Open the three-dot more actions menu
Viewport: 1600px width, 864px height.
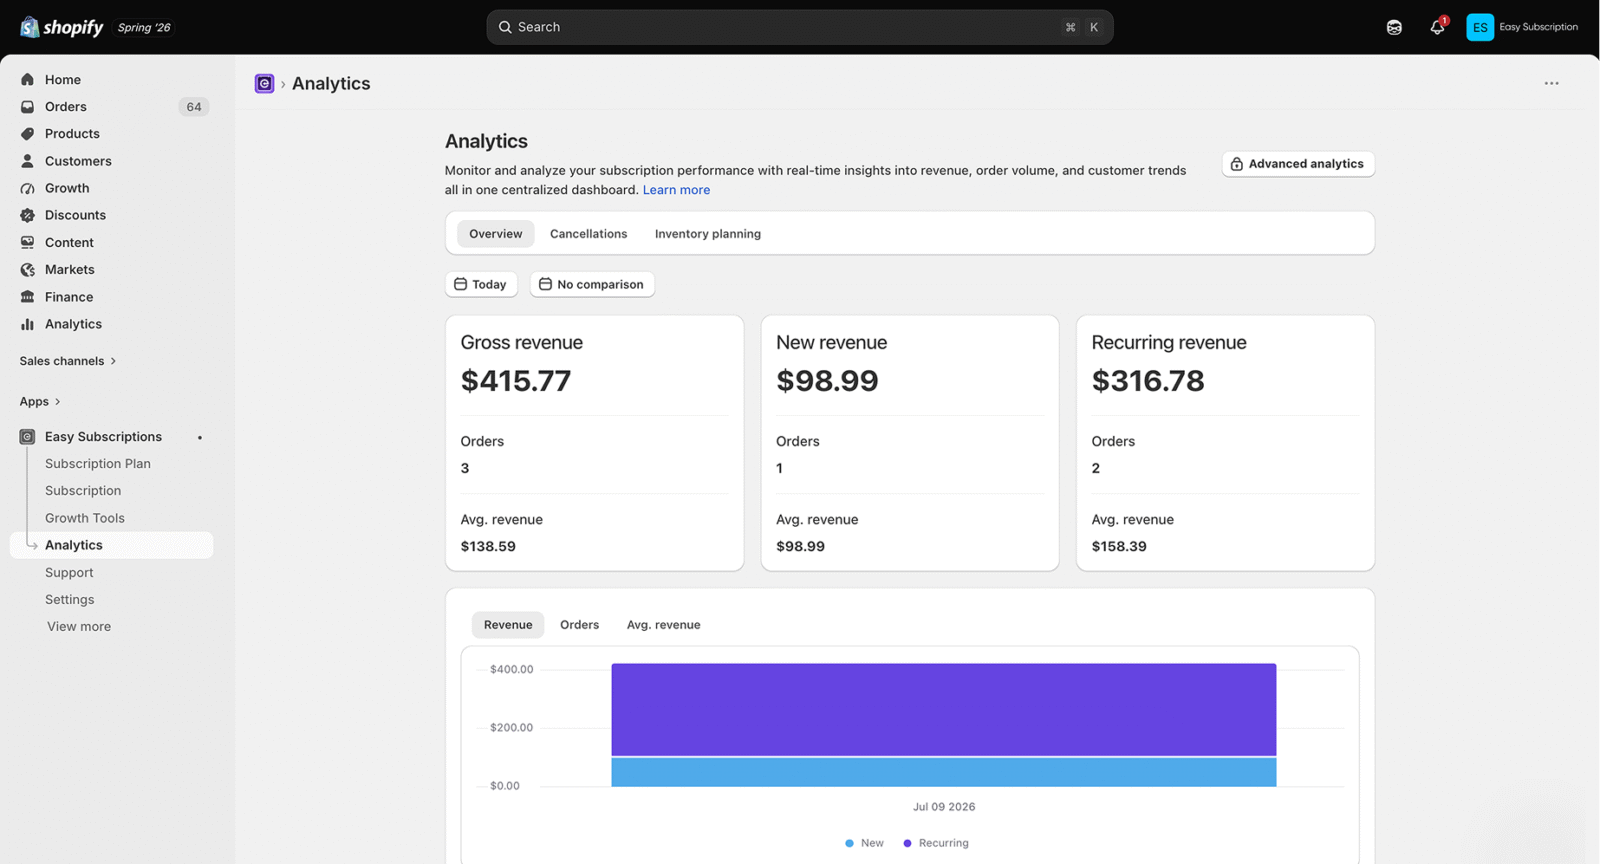[1551, 84]
